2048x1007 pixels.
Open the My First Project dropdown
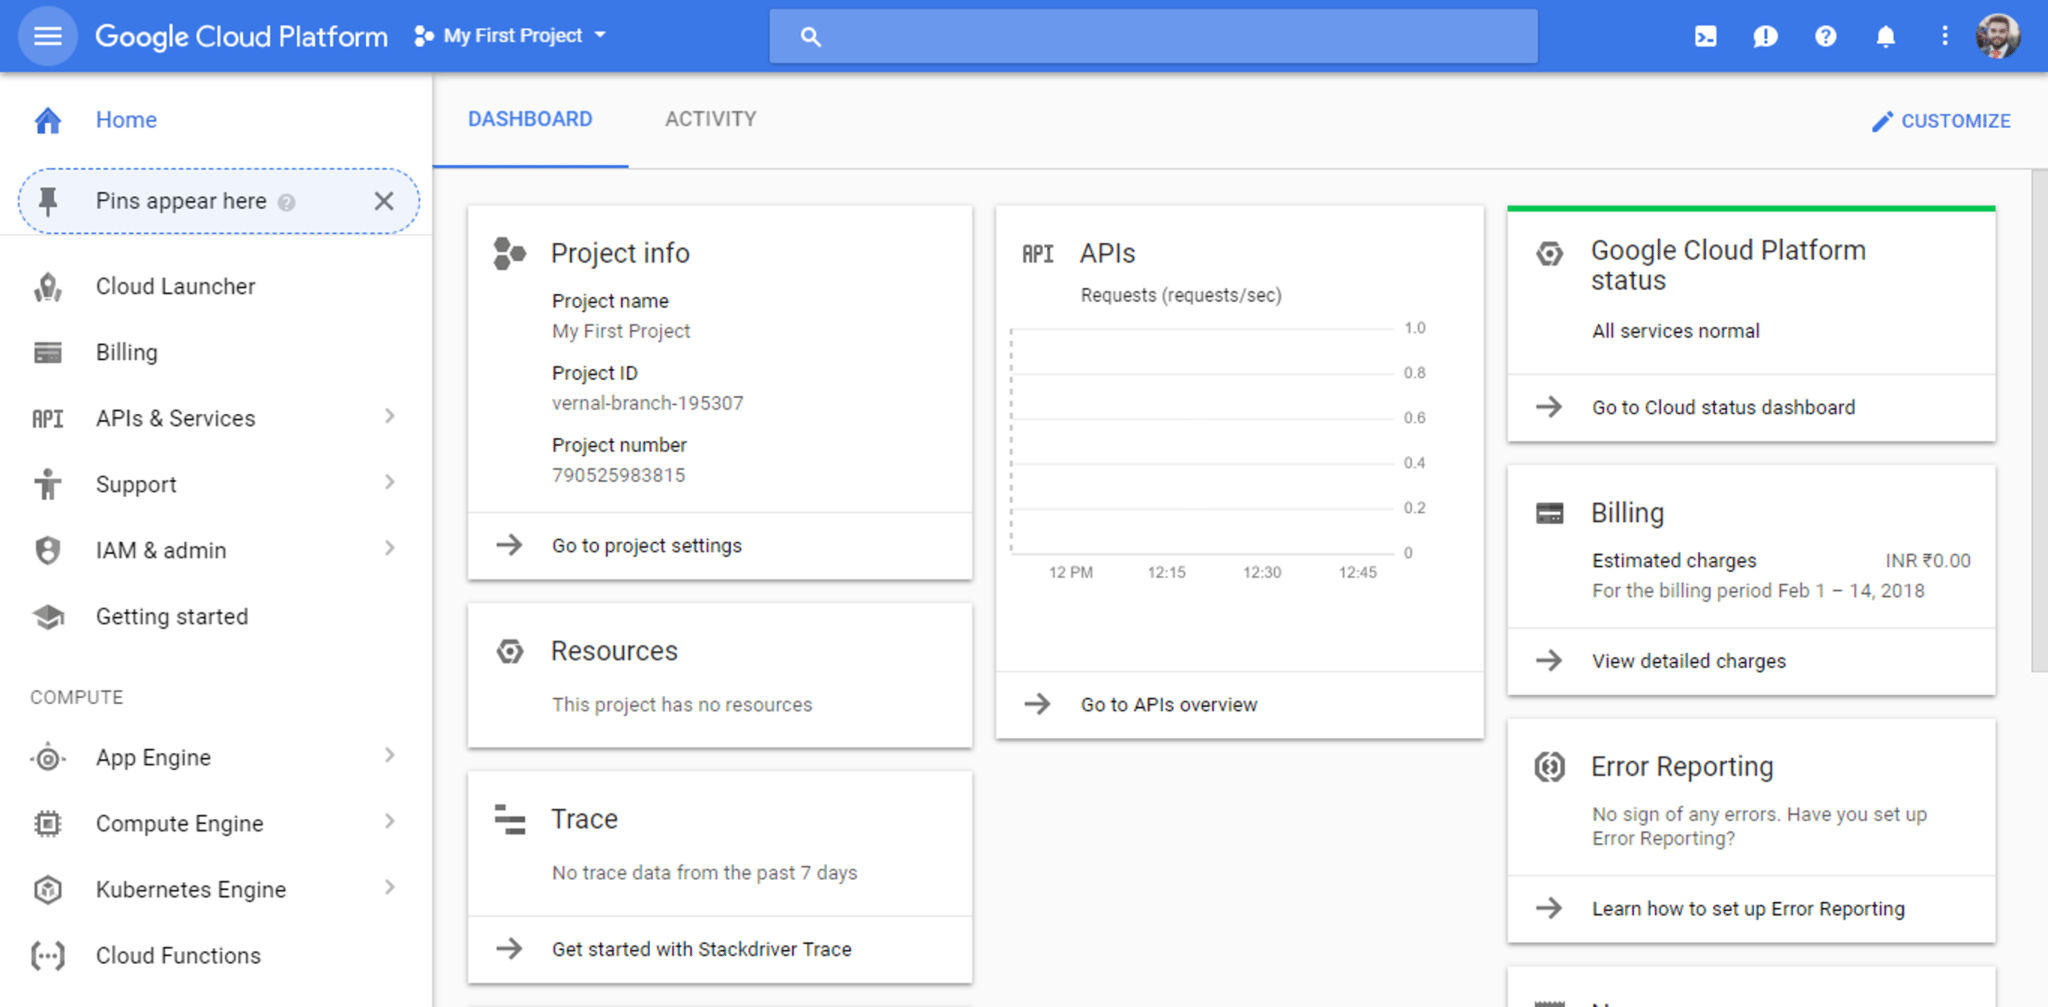point(510,36)
